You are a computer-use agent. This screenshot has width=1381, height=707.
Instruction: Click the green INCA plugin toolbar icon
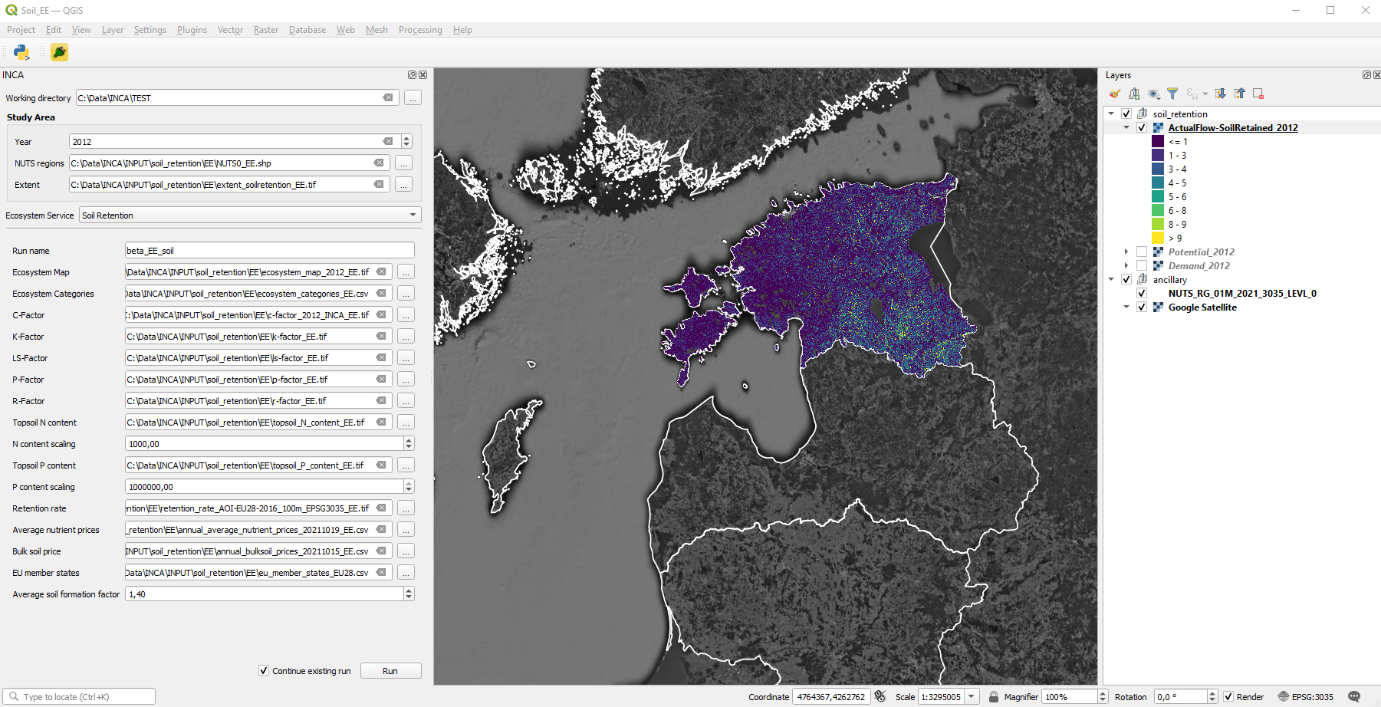point(59,52)
